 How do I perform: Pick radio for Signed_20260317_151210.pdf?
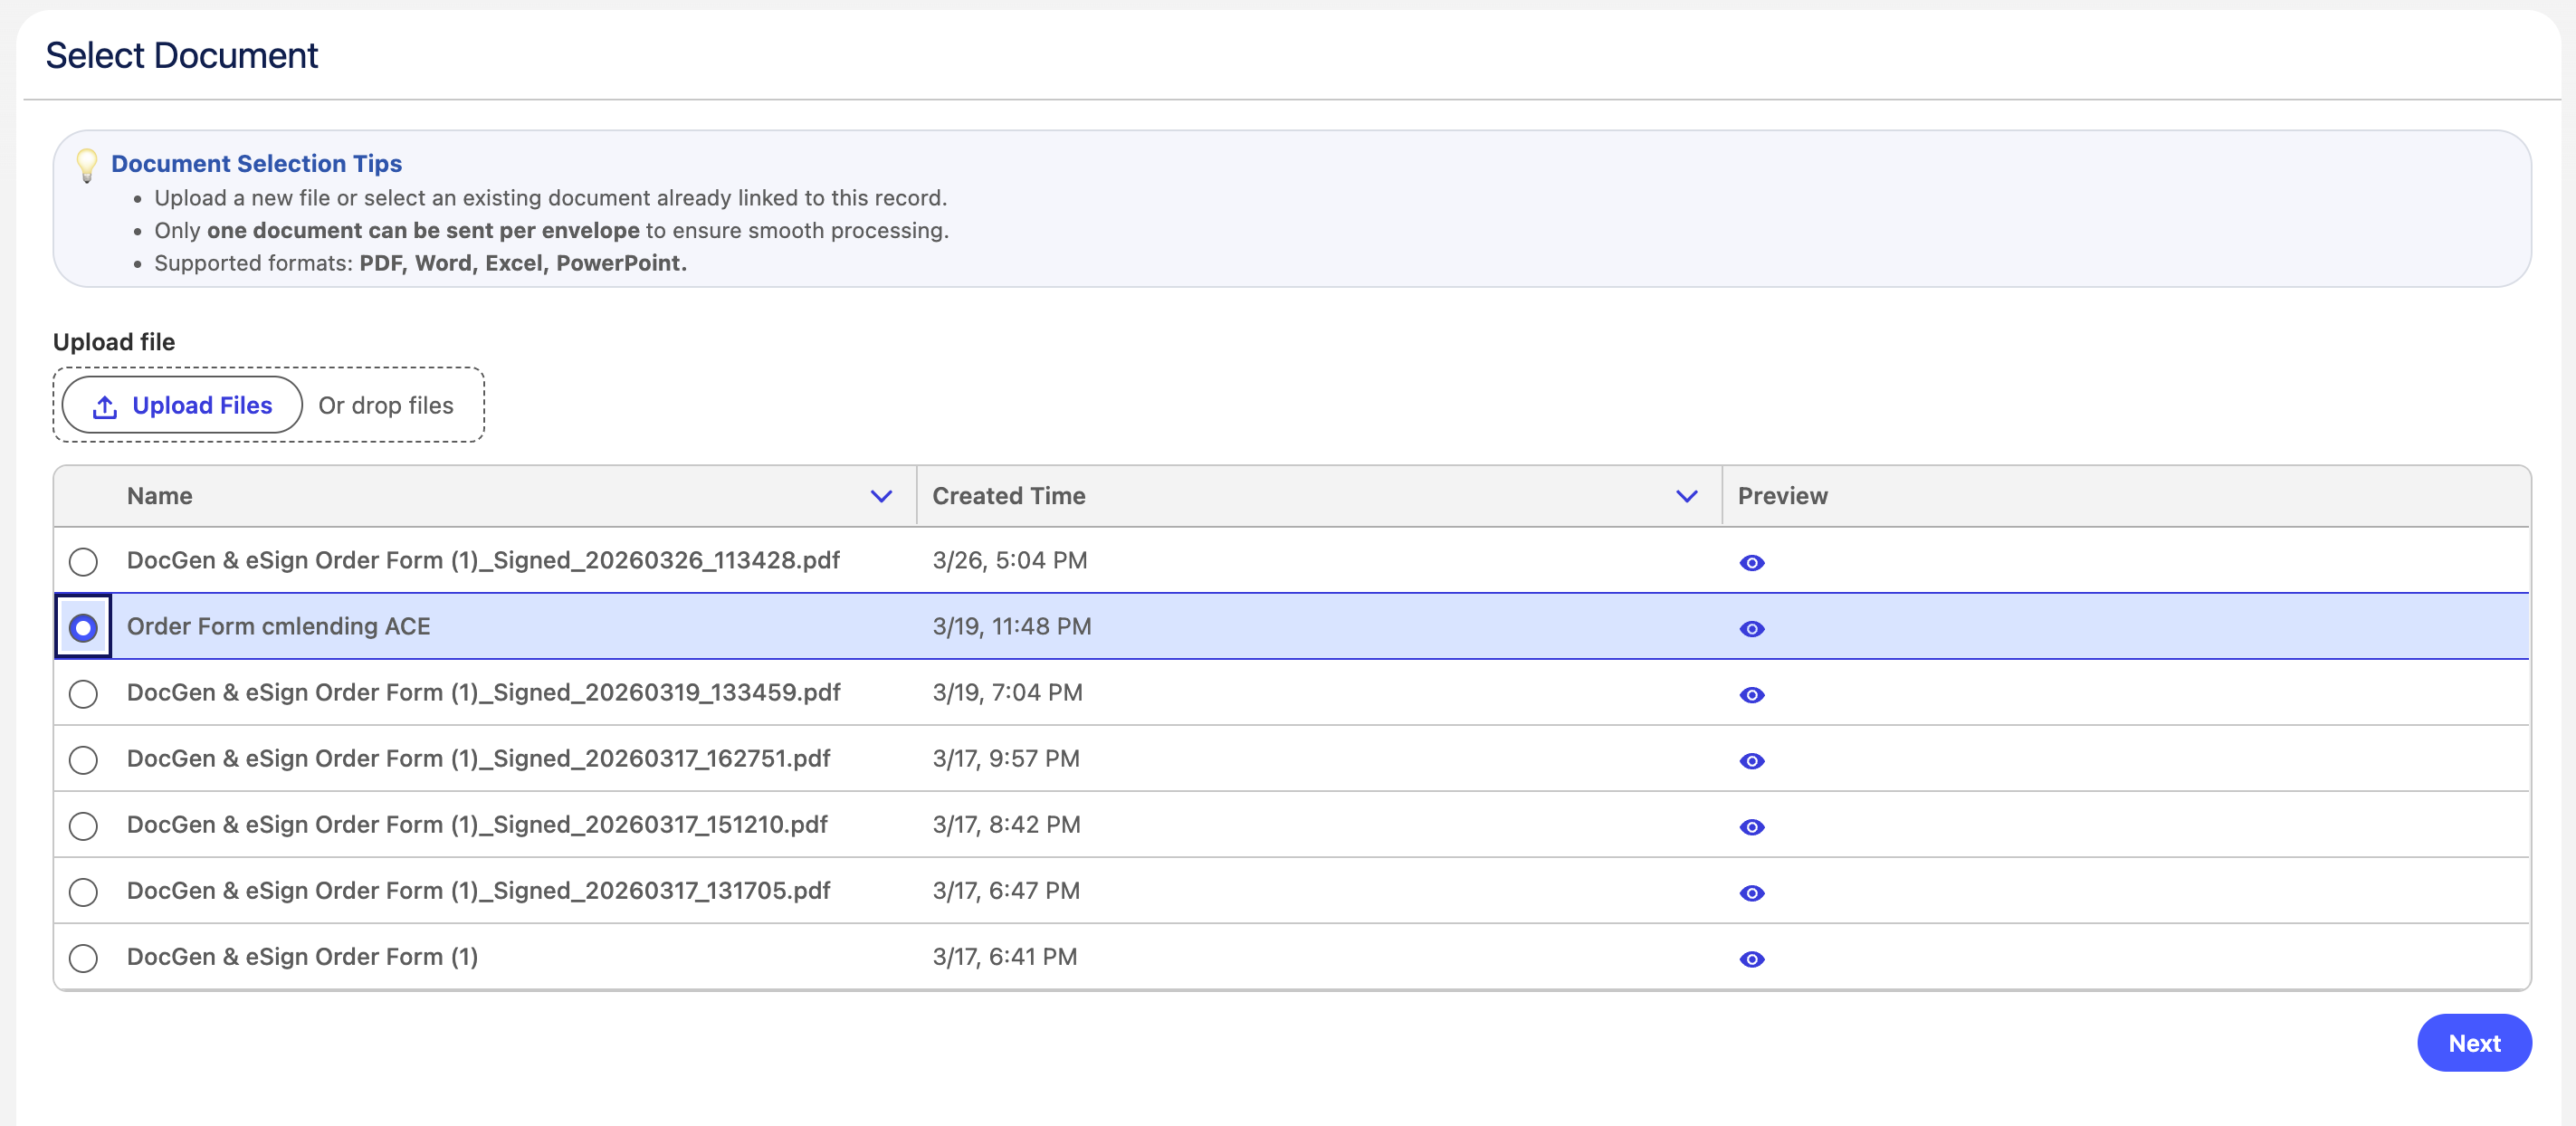(83, 825)
